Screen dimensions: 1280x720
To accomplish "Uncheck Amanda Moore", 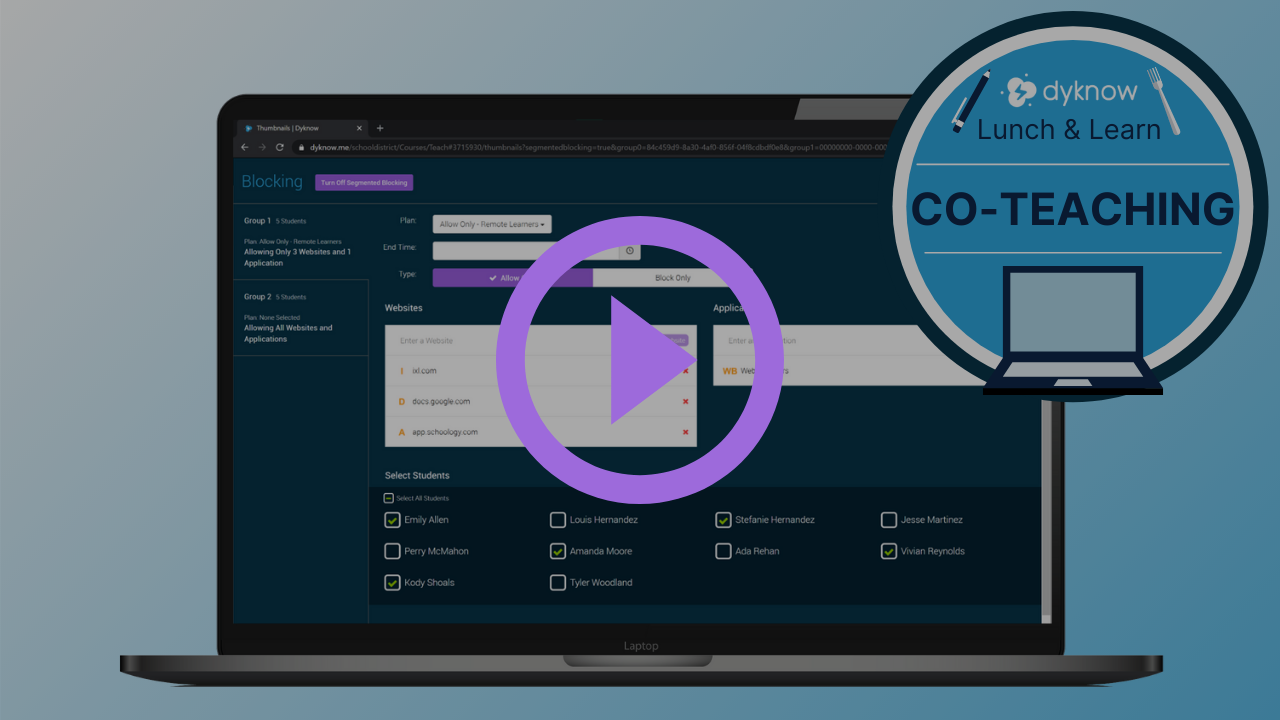I will (x=558, y=551).
